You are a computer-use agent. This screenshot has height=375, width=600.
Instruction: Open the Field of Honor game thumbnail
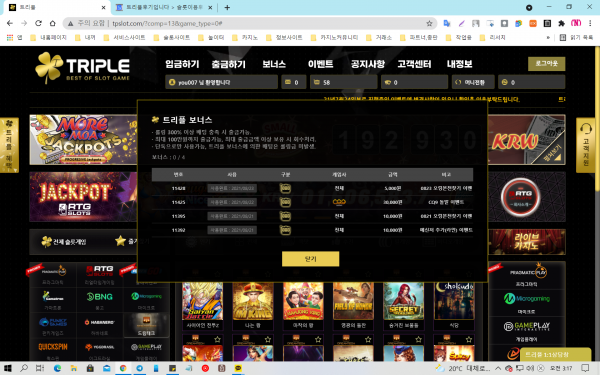(x=353, y=301)
